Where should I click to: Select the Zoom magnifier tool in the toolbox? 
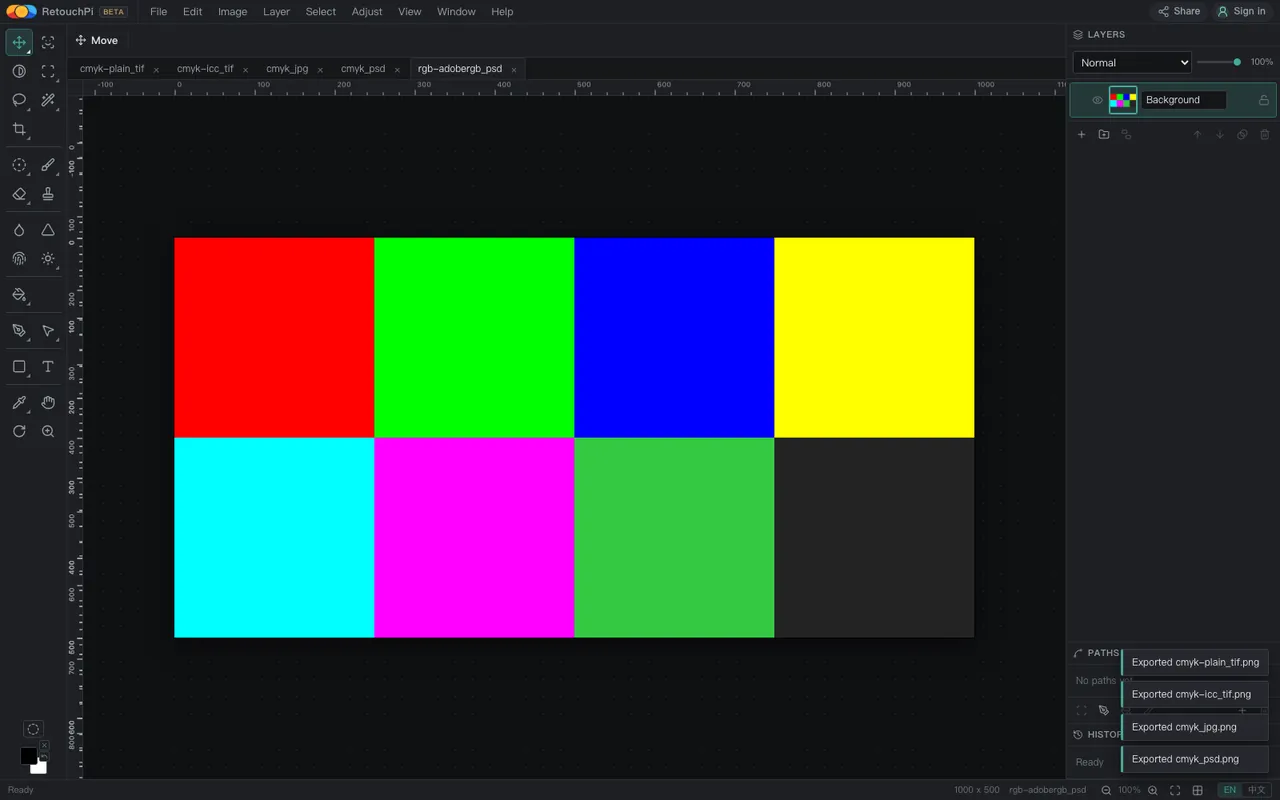pyautogui.click(x=48, y=431)
